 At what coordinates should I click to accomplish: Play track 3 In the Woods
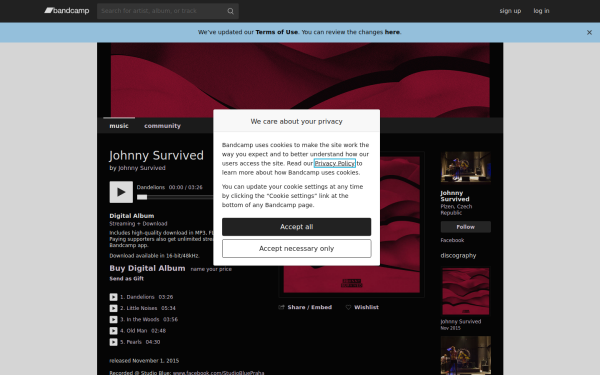coord(113,320)
